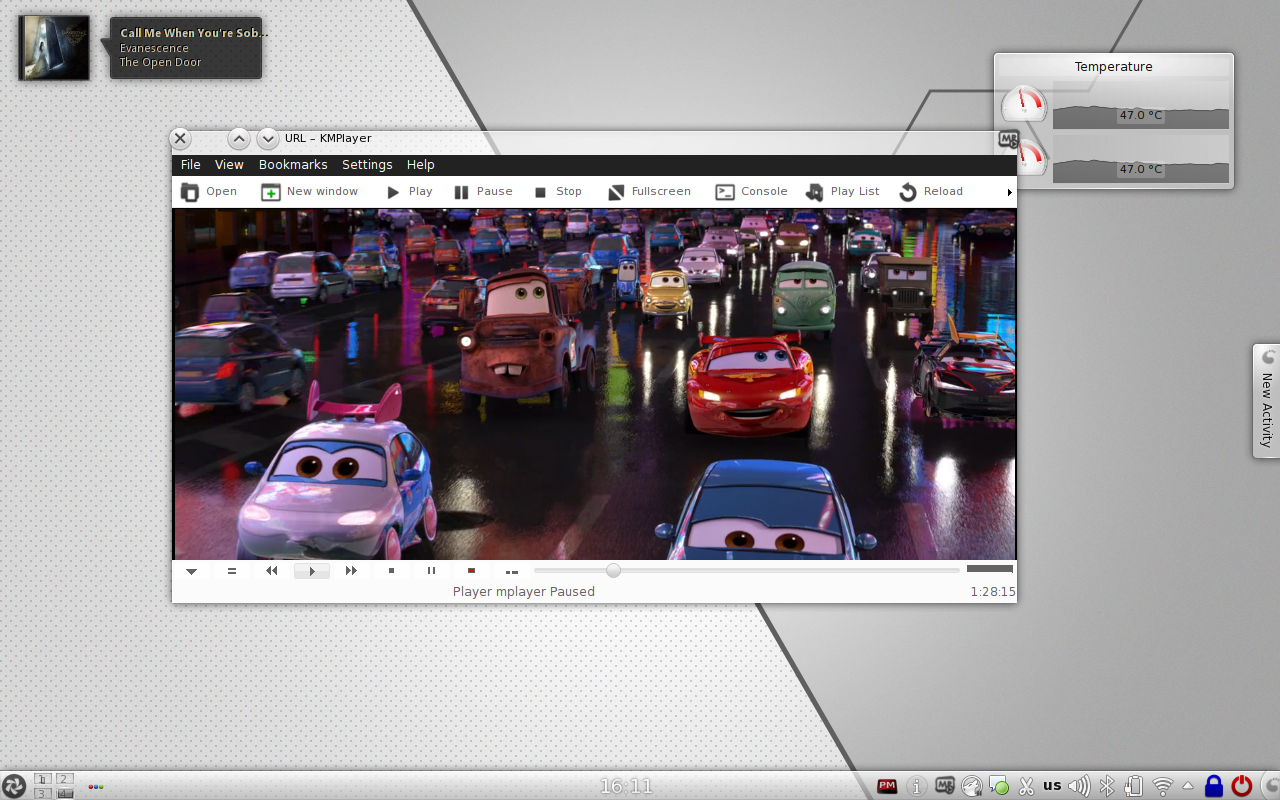Switch to virtual desktop 4
The height and width of the screenshot is (800, 1280).
[x=64, y=793]
